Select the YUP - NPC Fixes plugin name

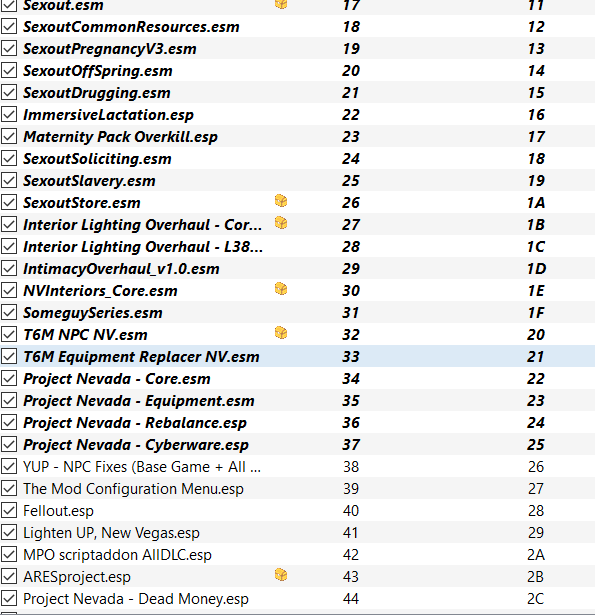(142, 467)
